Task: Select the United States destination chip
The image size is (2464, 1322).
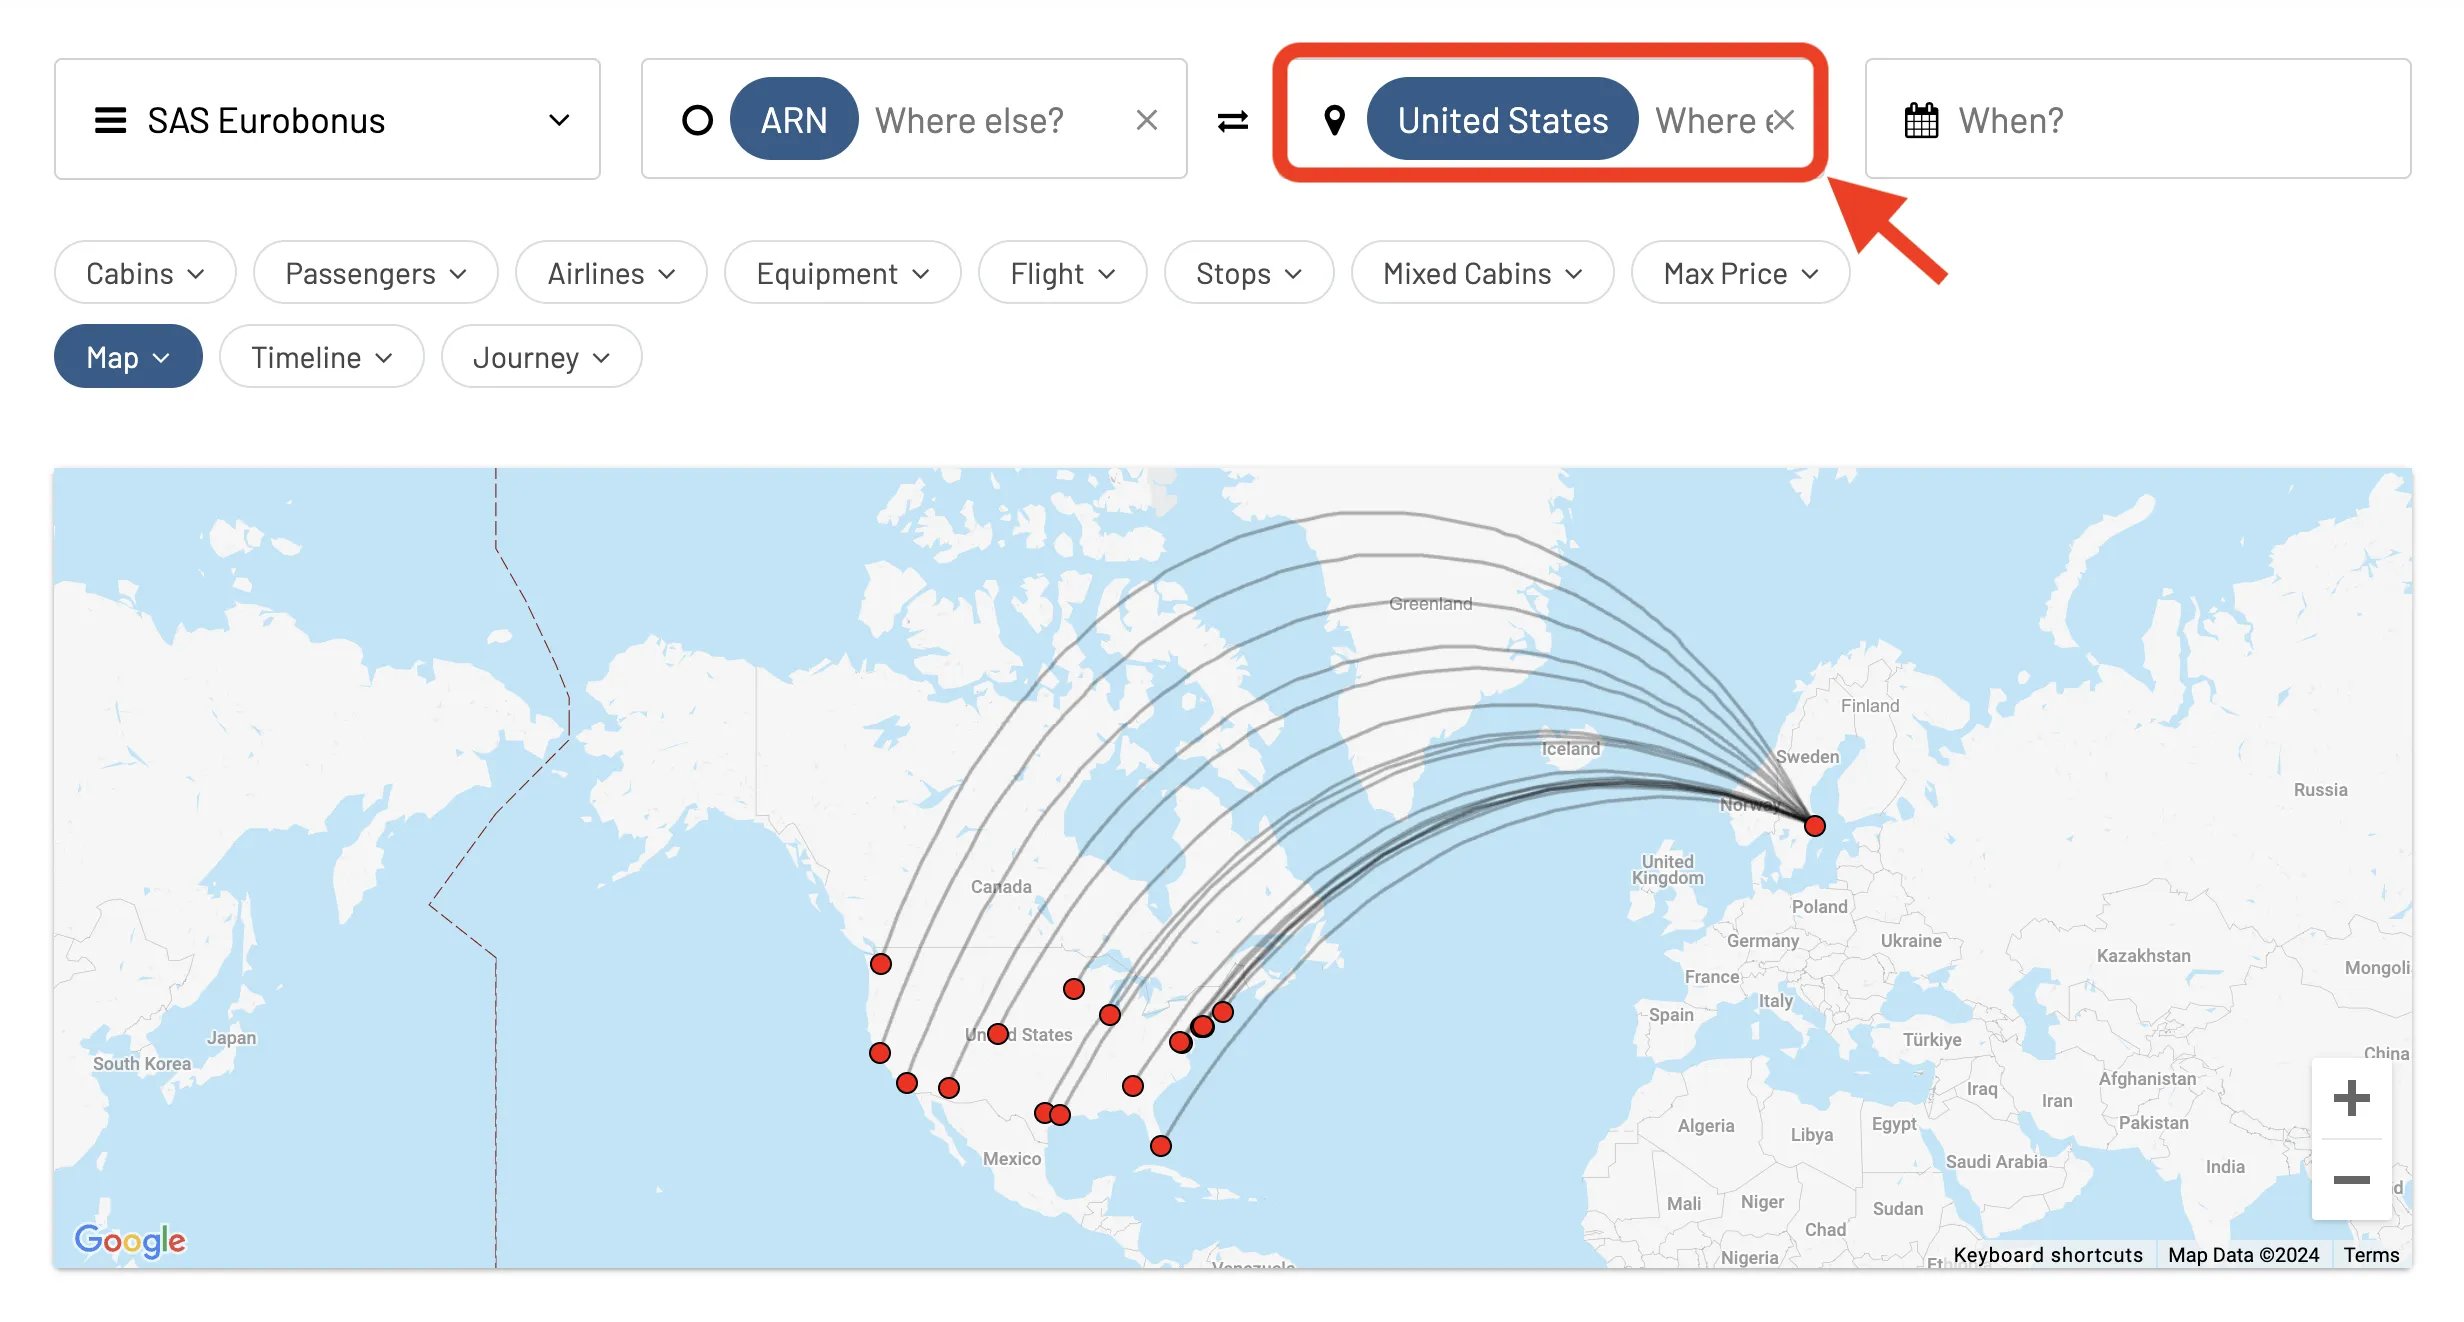Action: click(x=1502, y=119)
